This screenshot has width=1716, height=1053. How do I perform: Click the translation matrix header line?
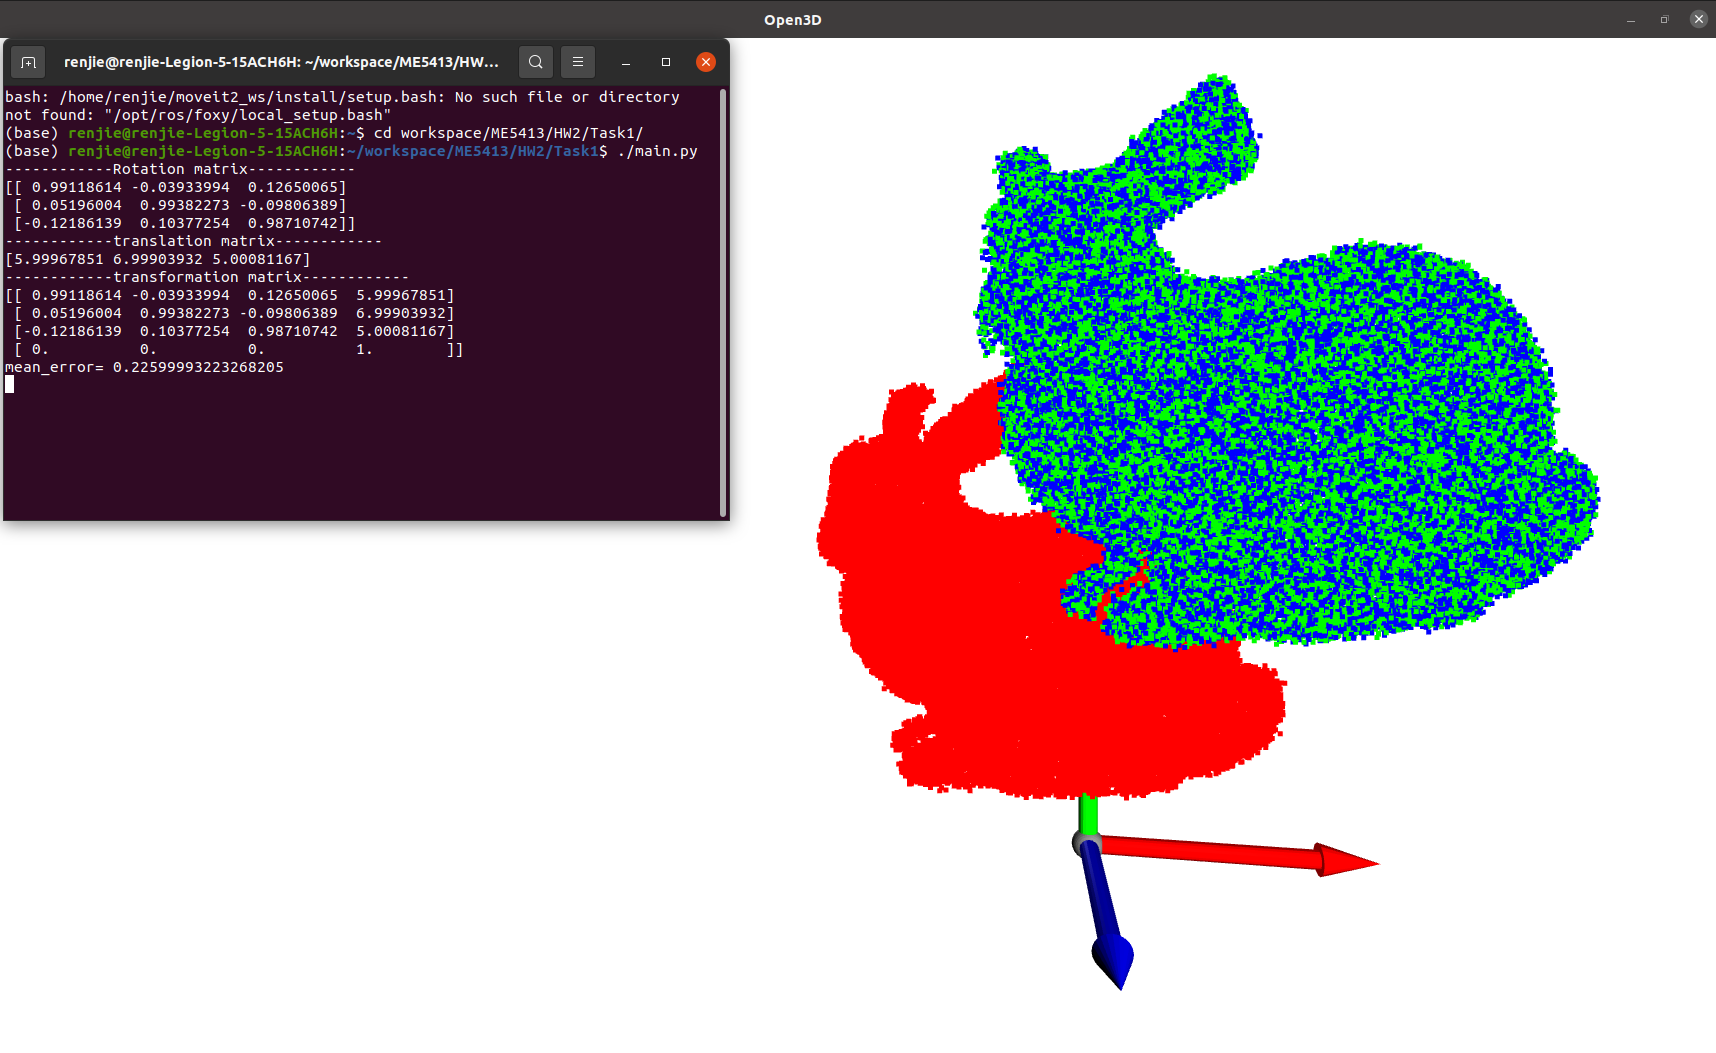(x=193, y=241)
